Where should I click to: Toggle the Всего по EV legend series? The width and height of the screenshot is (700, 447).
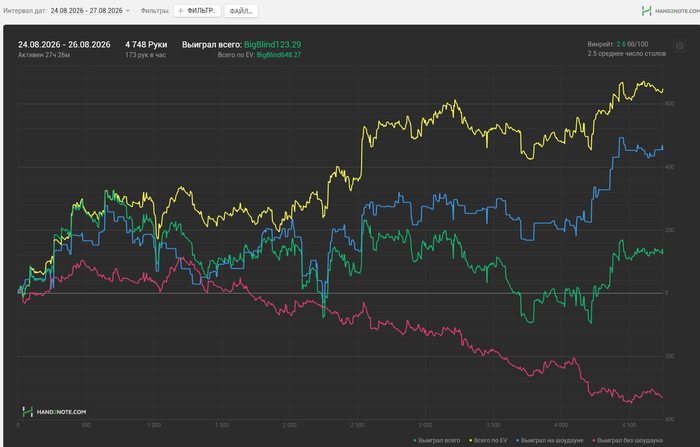coord(488,440)
